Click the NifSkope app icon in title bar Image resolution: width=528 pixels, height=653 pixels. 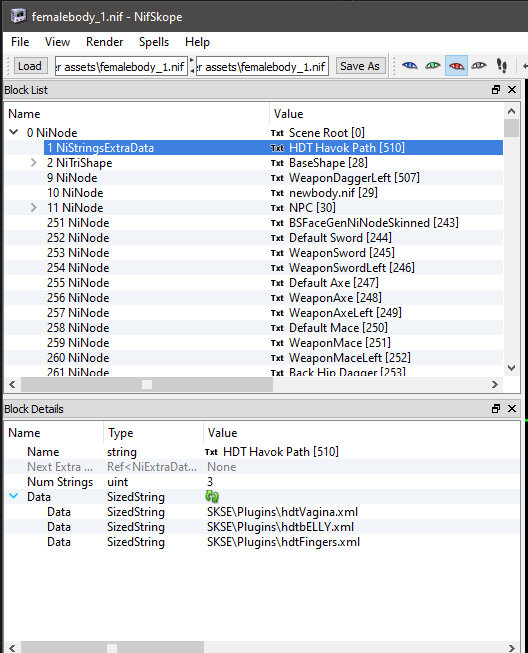tap(18, 16)
